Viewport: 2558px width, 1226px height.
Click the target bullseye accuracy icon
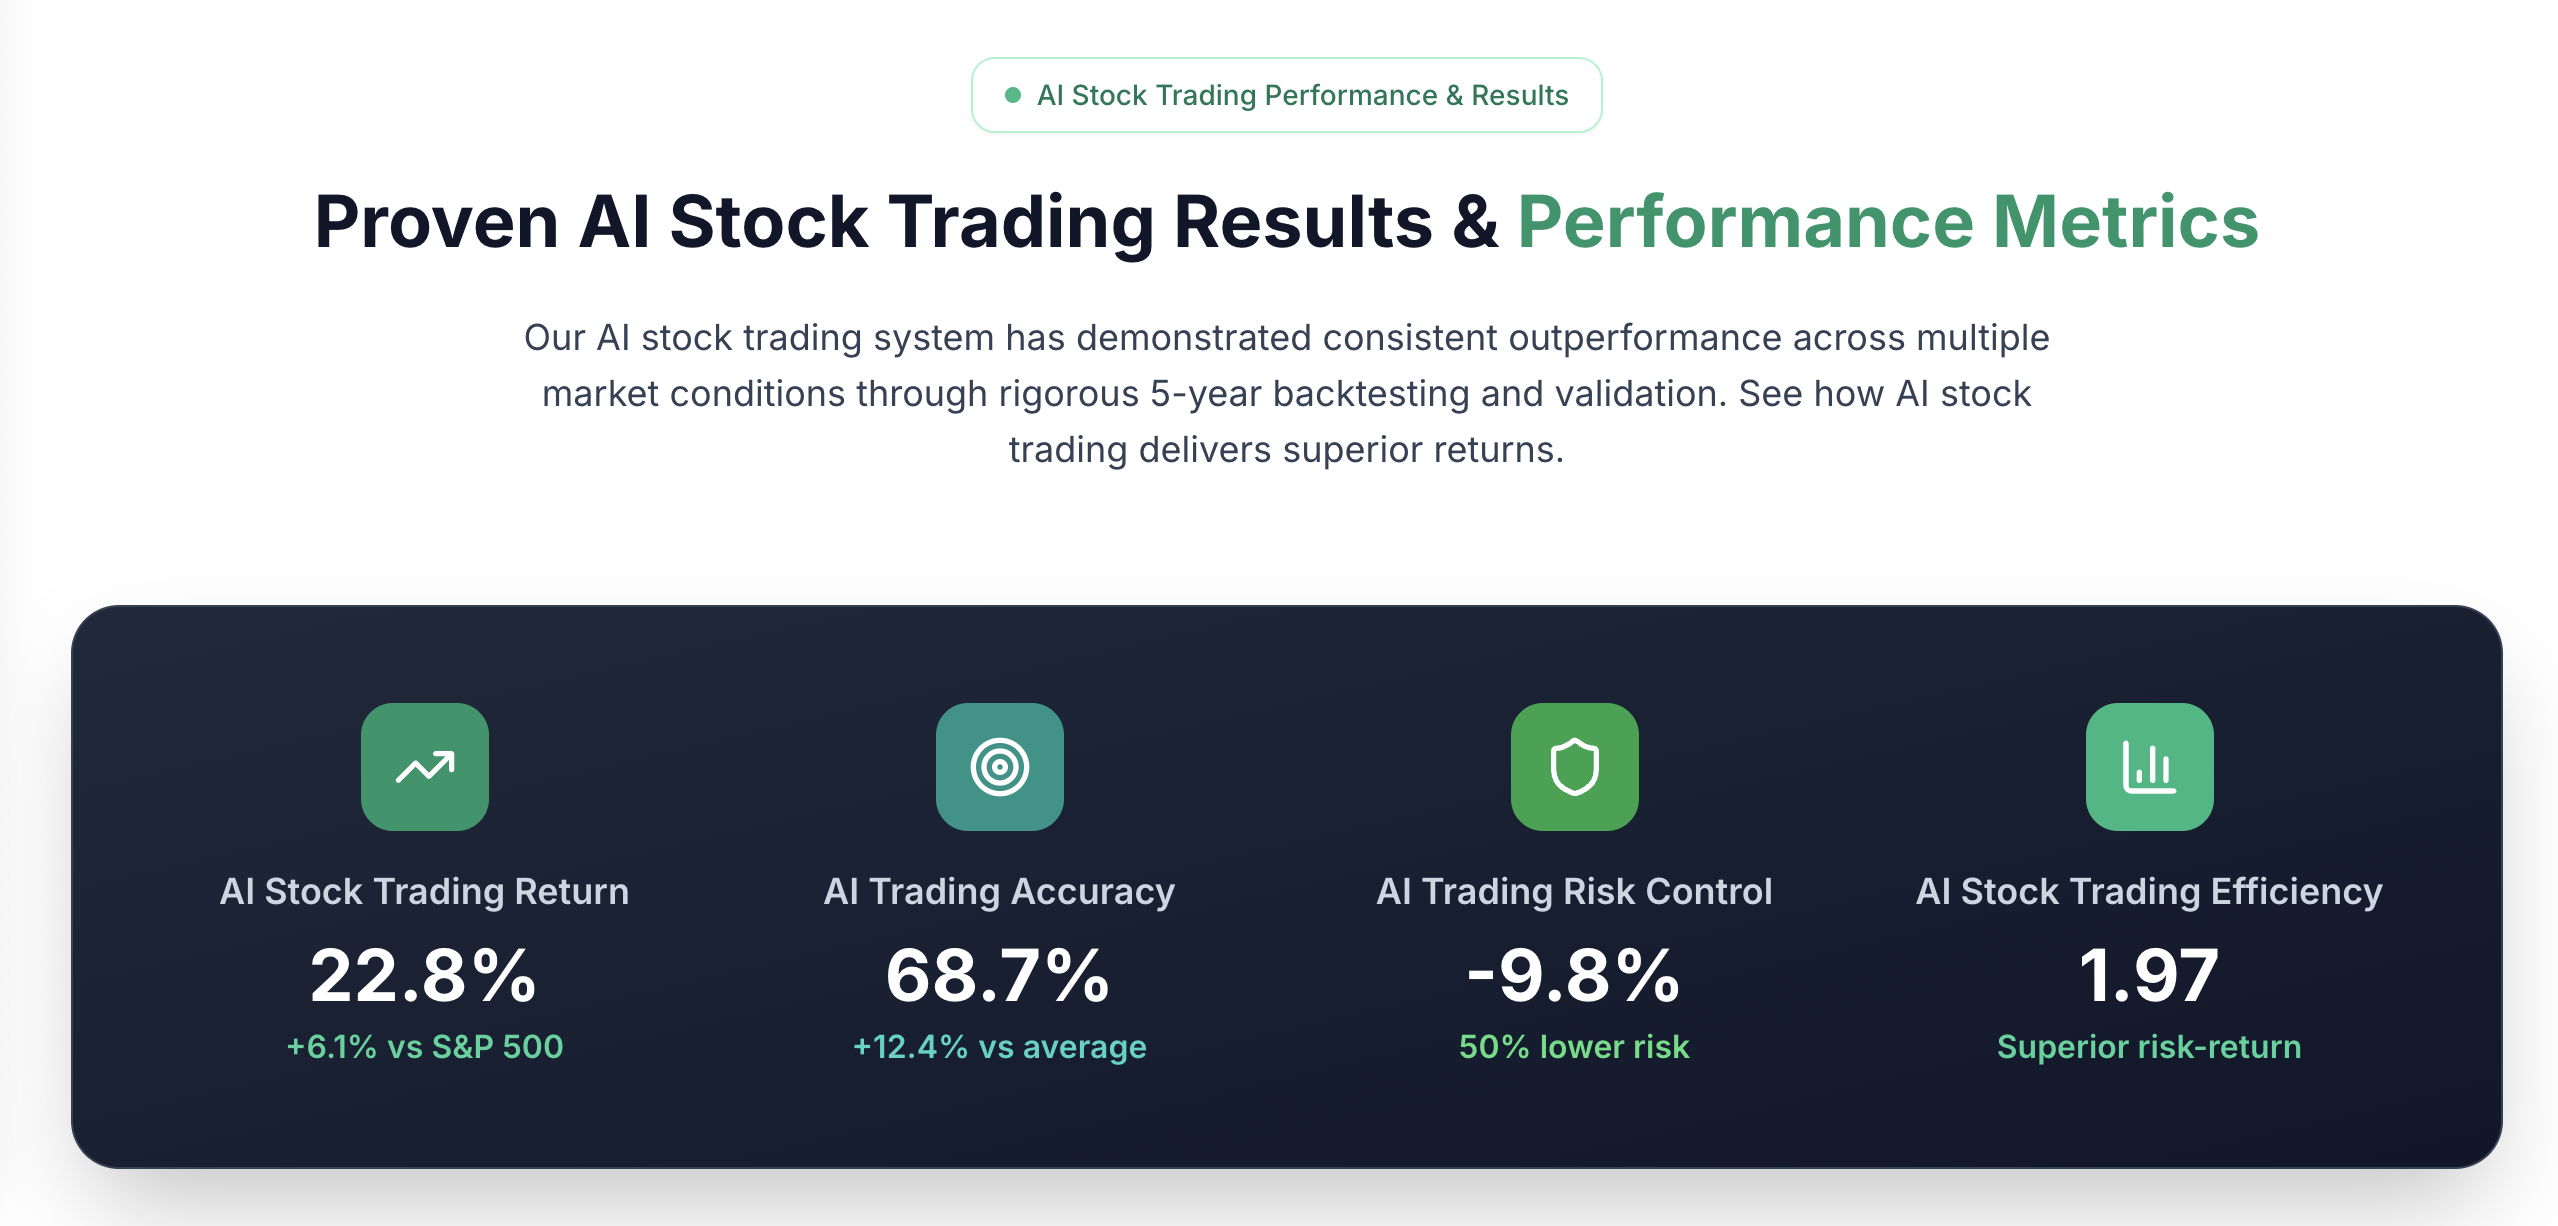(999, 766)
